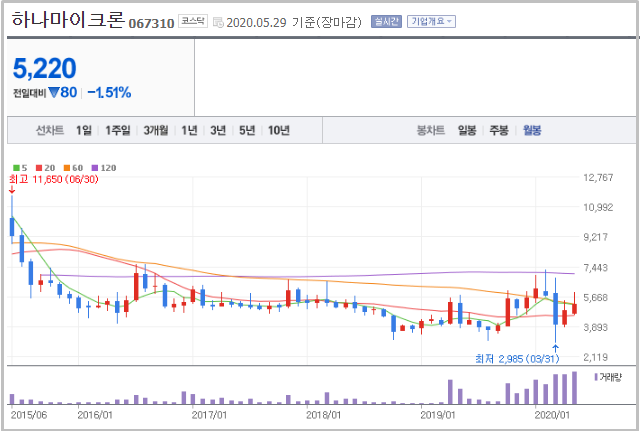Switch to the 월봉 monthly candle chart
Viewport: 640px width, 431px height.
click(532, 130)
